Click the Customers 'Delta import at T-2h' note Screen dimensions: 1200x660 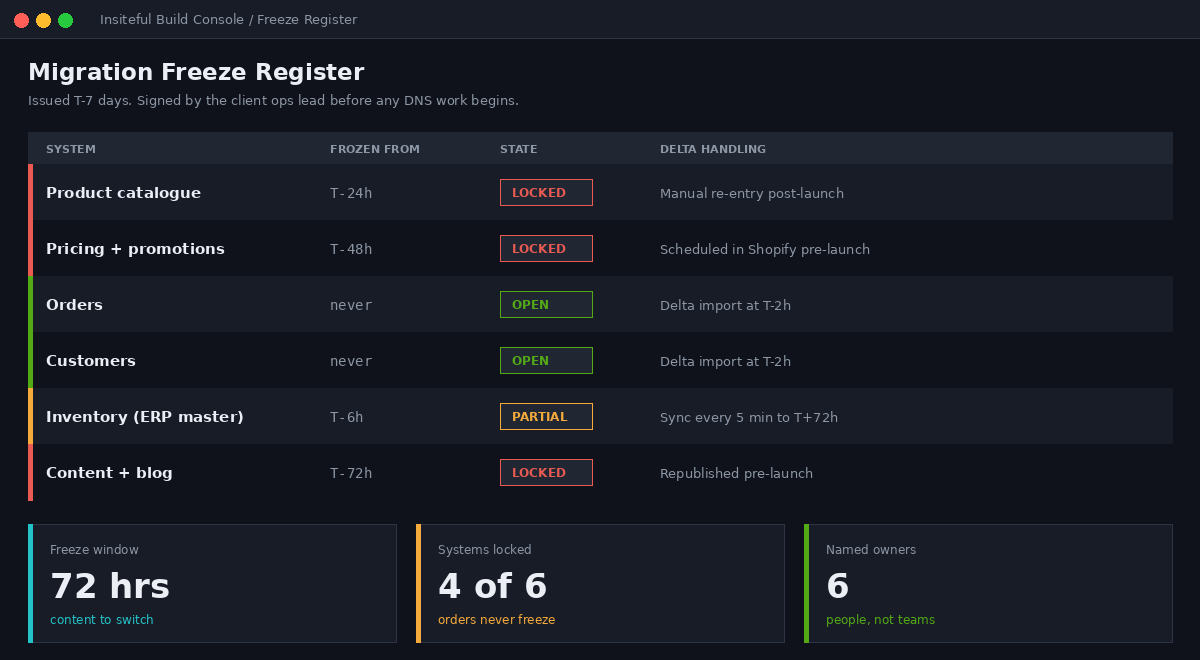(725, 361)
